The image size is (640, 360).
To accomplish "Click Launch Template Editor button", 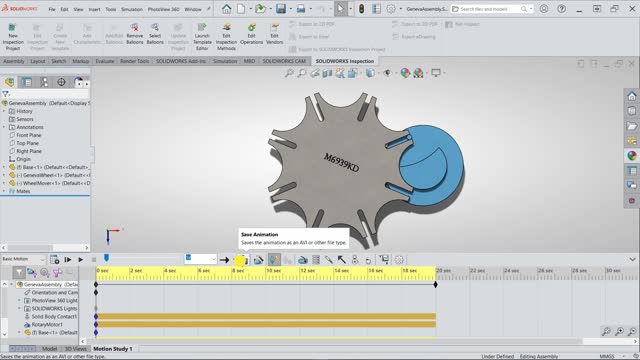I will pyautogui.click(x=202, y=37).
